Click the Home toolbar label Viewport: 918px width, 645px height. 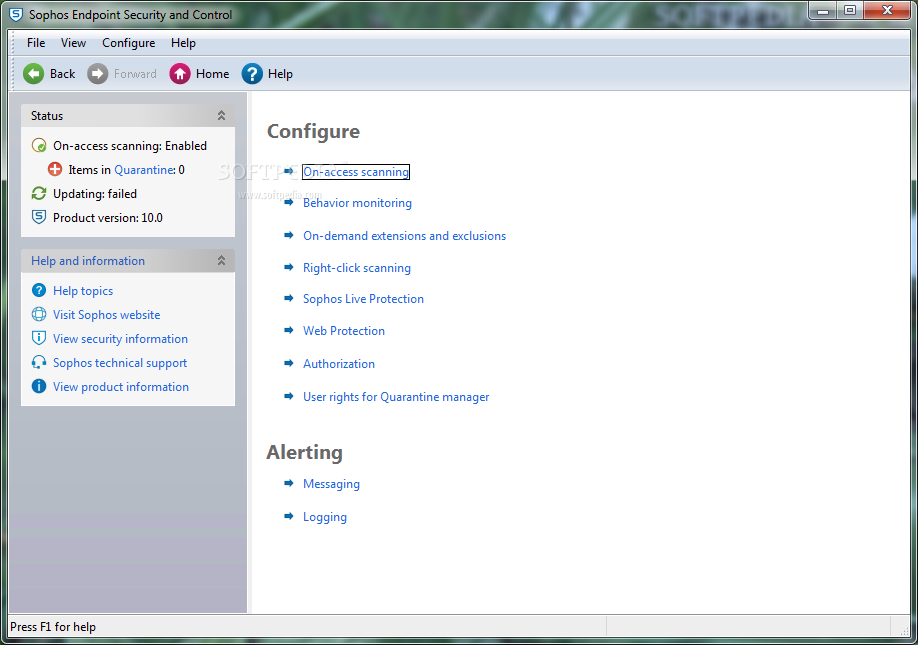pos(213,74)
